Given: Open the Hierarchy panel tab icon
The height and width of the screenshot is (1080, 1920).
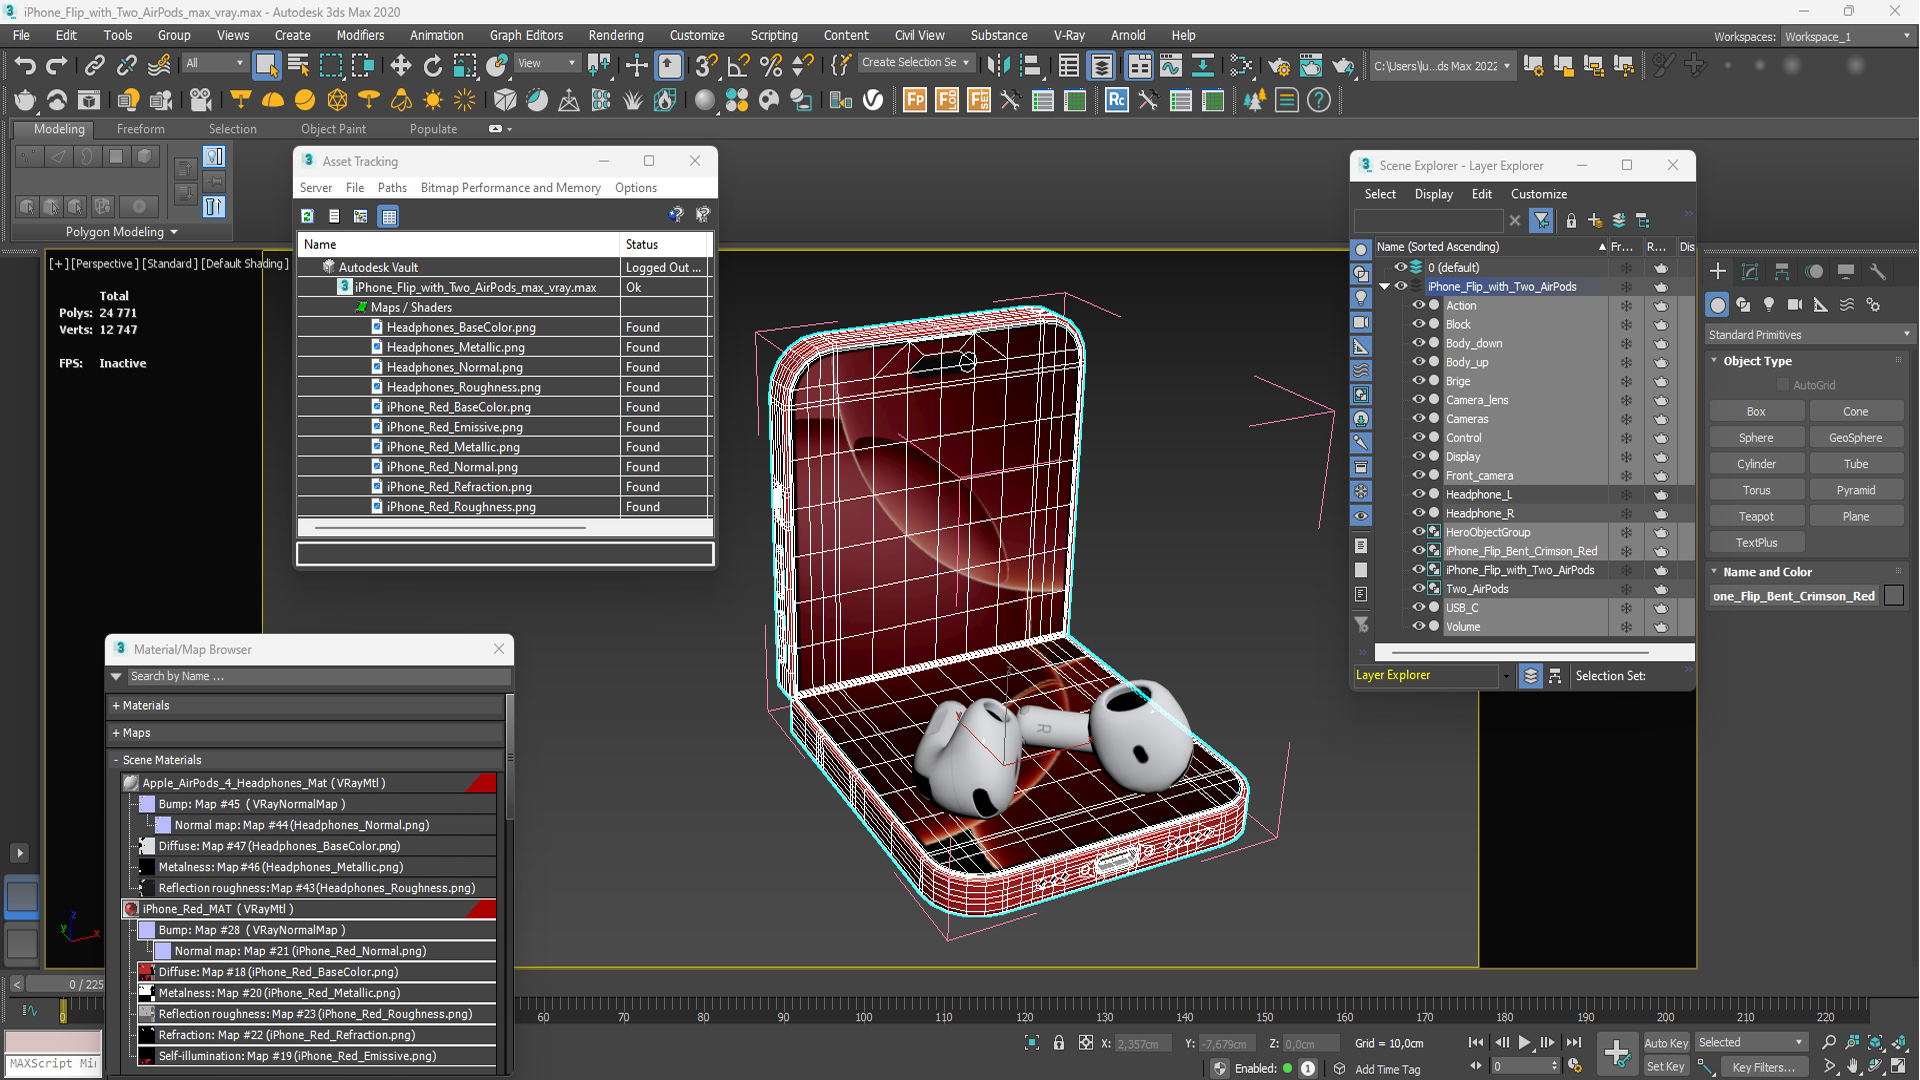Looking at the screenshot, I should (x=1782, y=271).
